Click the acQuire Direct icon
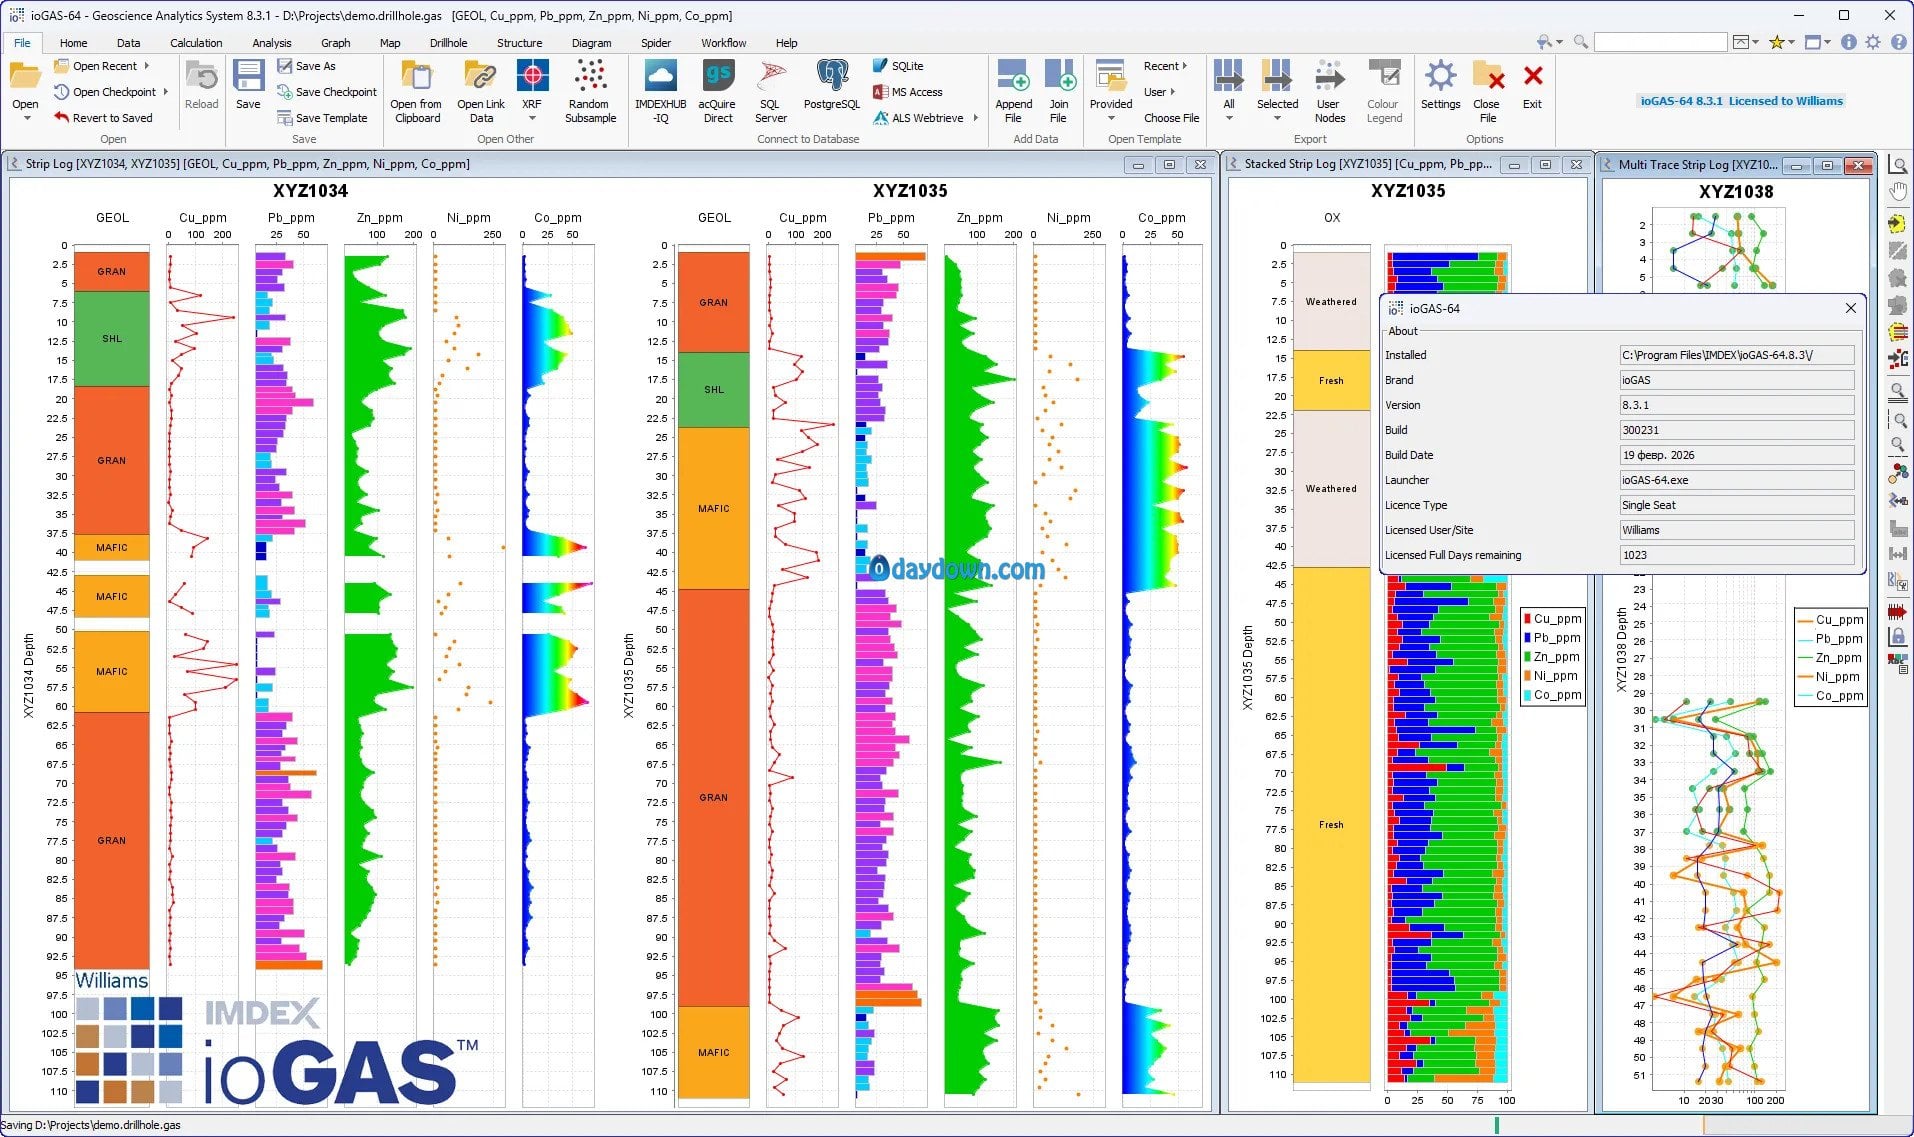This screenshot has width=1914, height=1137. coord(717,77)
